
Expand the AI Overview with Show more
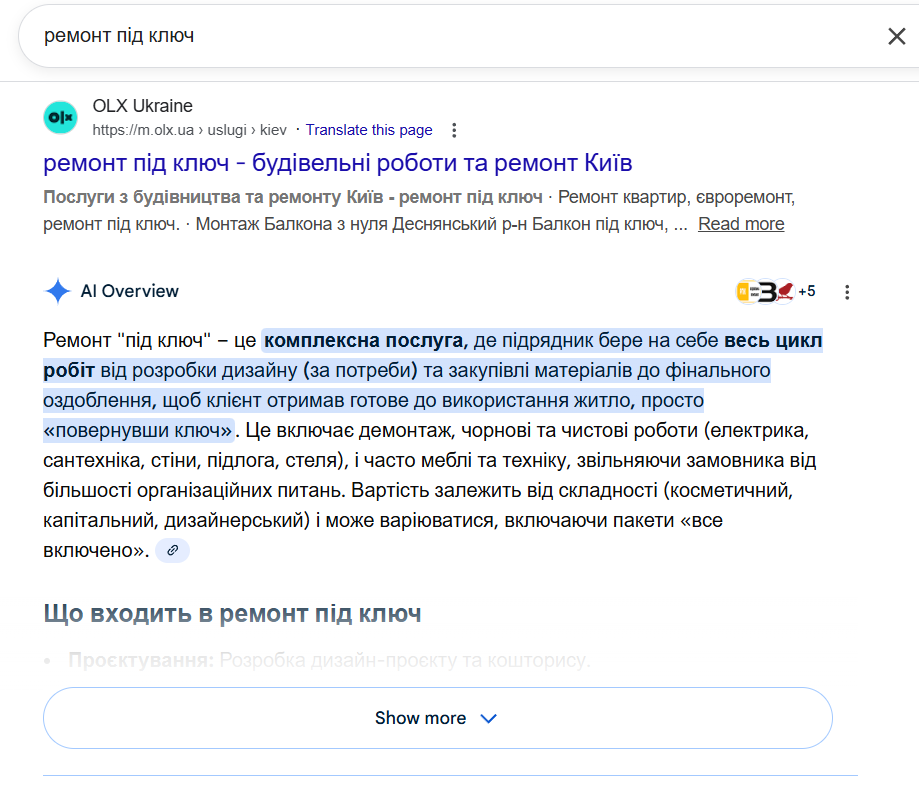tap(437, 717)
